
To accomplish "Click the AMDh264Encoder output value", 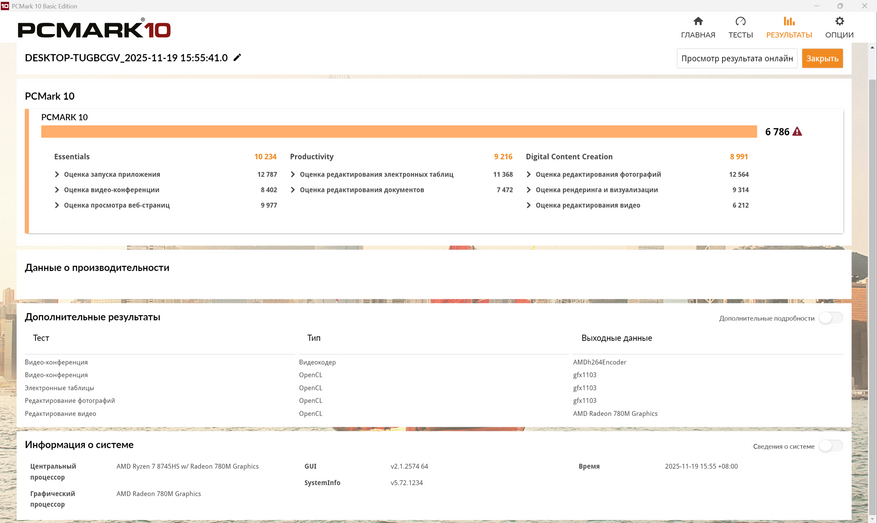I will [x=599, y=362].
